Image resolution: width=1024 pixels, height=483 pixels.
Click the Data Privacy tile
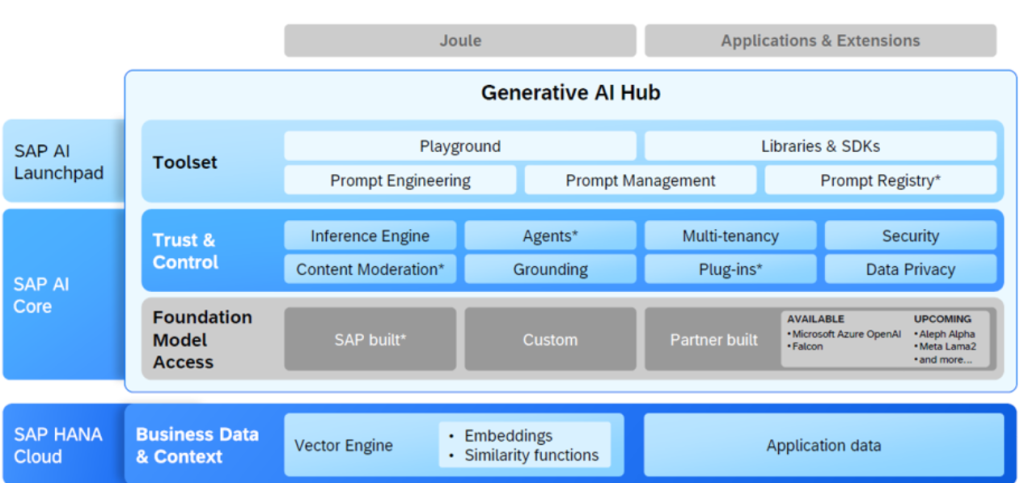[910, 269]
